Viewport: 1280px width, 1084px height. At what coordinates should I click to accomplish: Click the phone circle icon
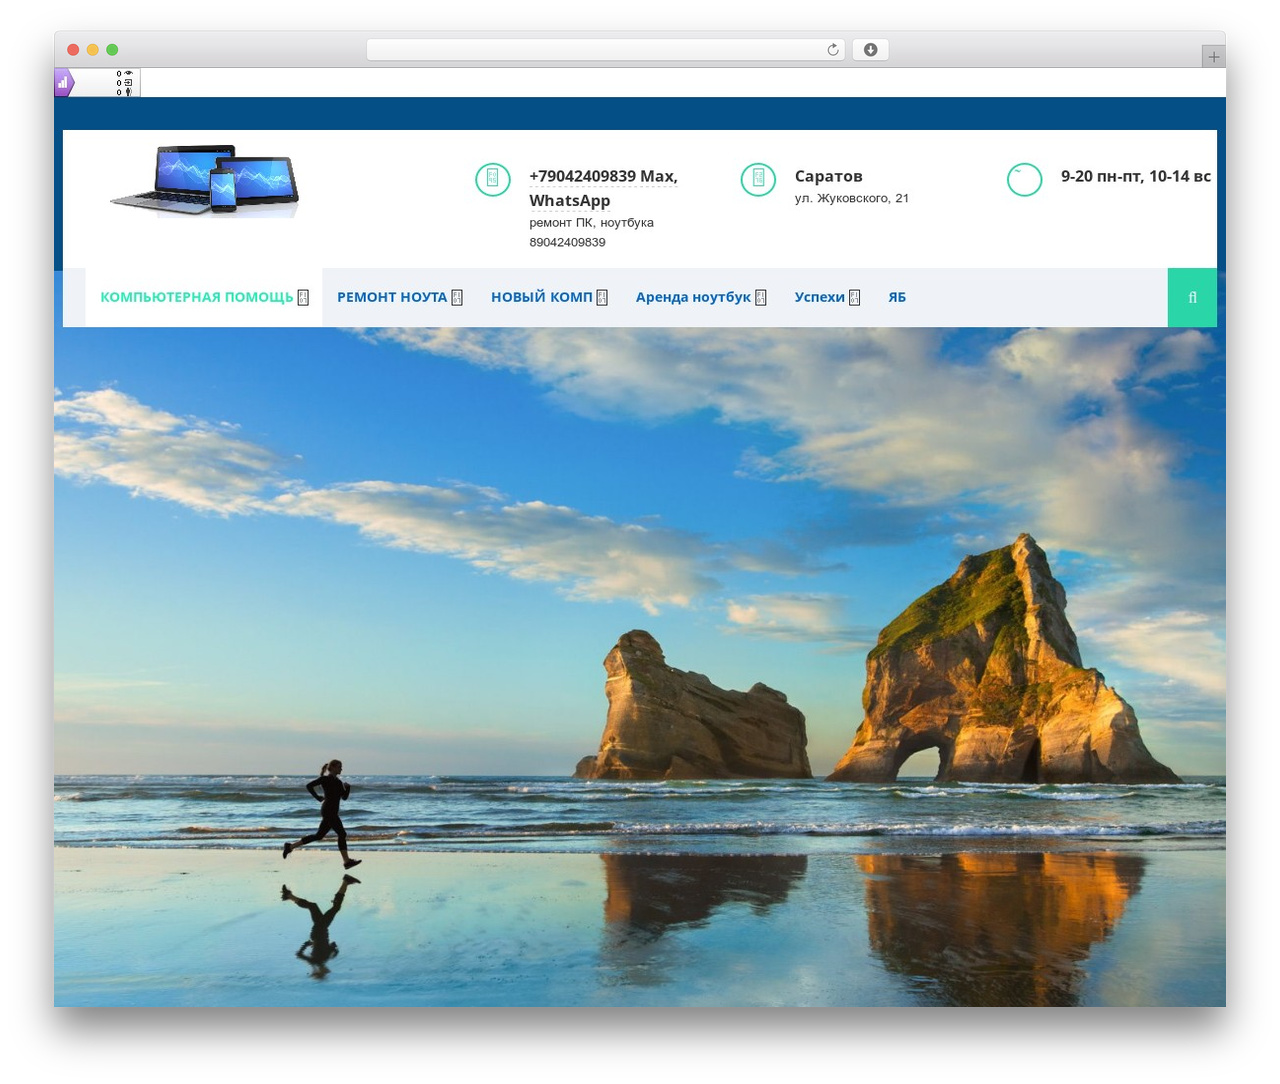click(x=493, y=179)
